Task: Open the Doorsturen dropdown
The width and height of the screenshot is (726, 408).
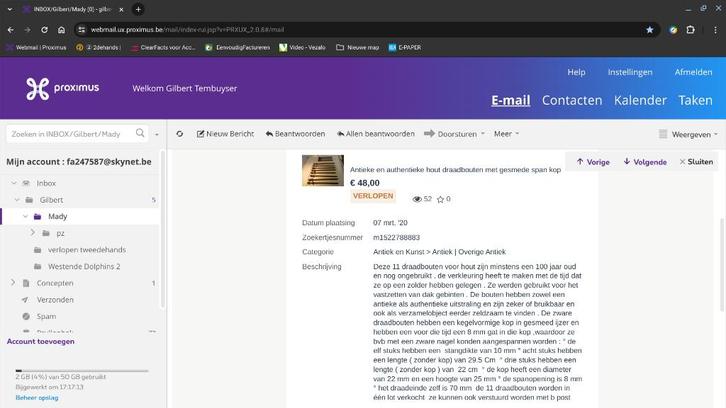Action: tap(454, 134)
